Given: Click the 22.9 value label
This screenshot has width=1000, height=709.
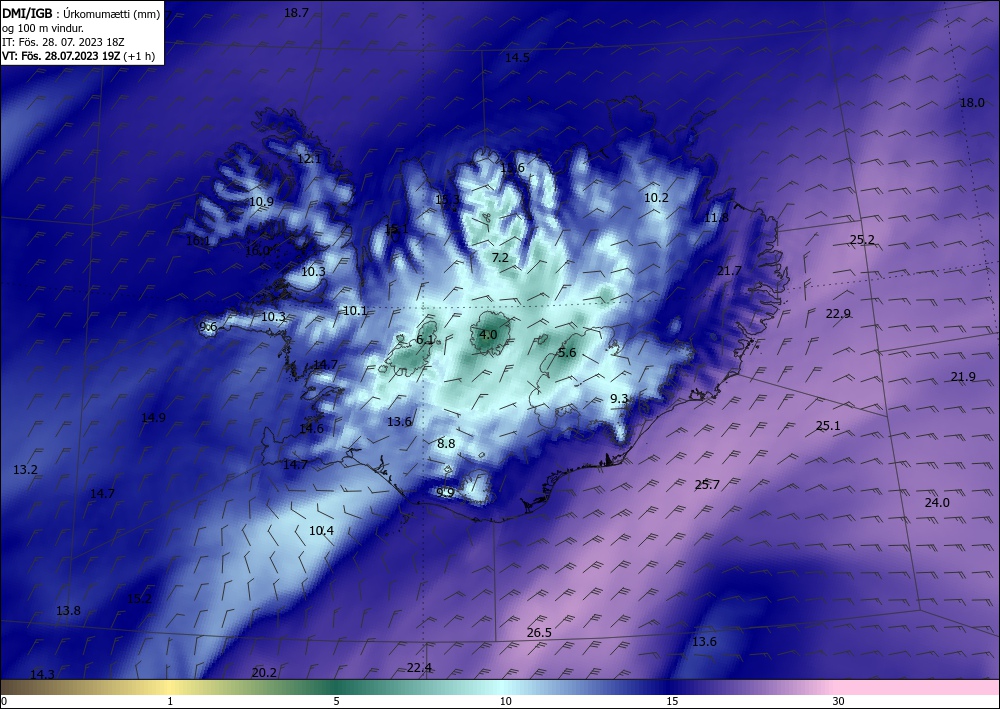Looking at the screenshot, I should pos(838,314).
